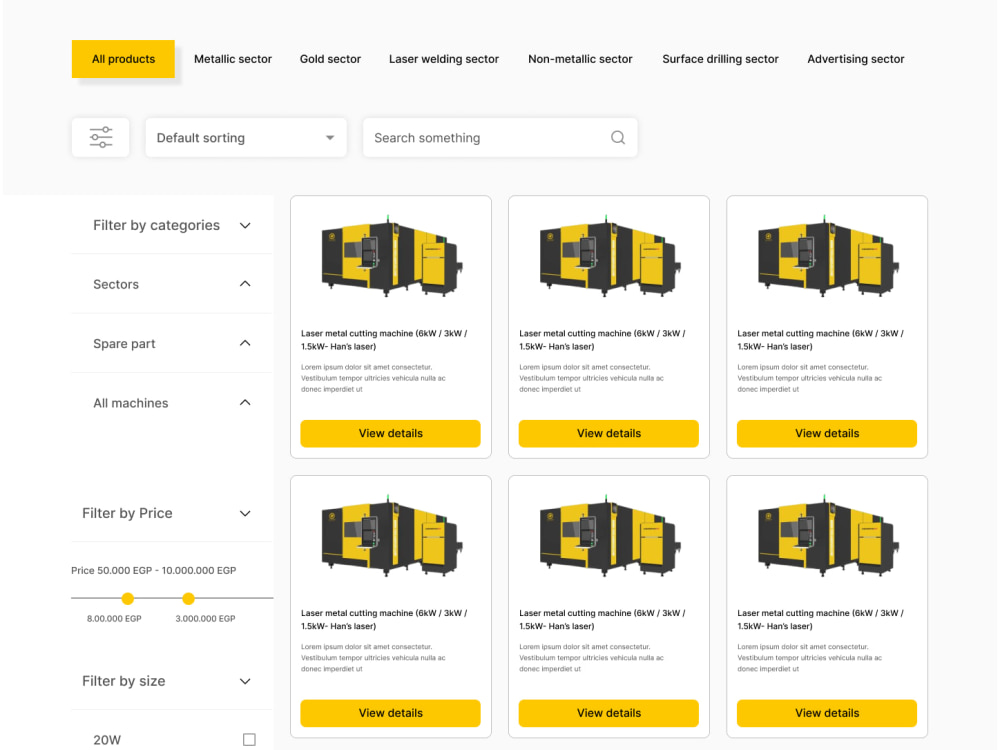Screen dimensions: 1000x750
Task: Expand the Spare part chevron
Action: click(245, 343)
